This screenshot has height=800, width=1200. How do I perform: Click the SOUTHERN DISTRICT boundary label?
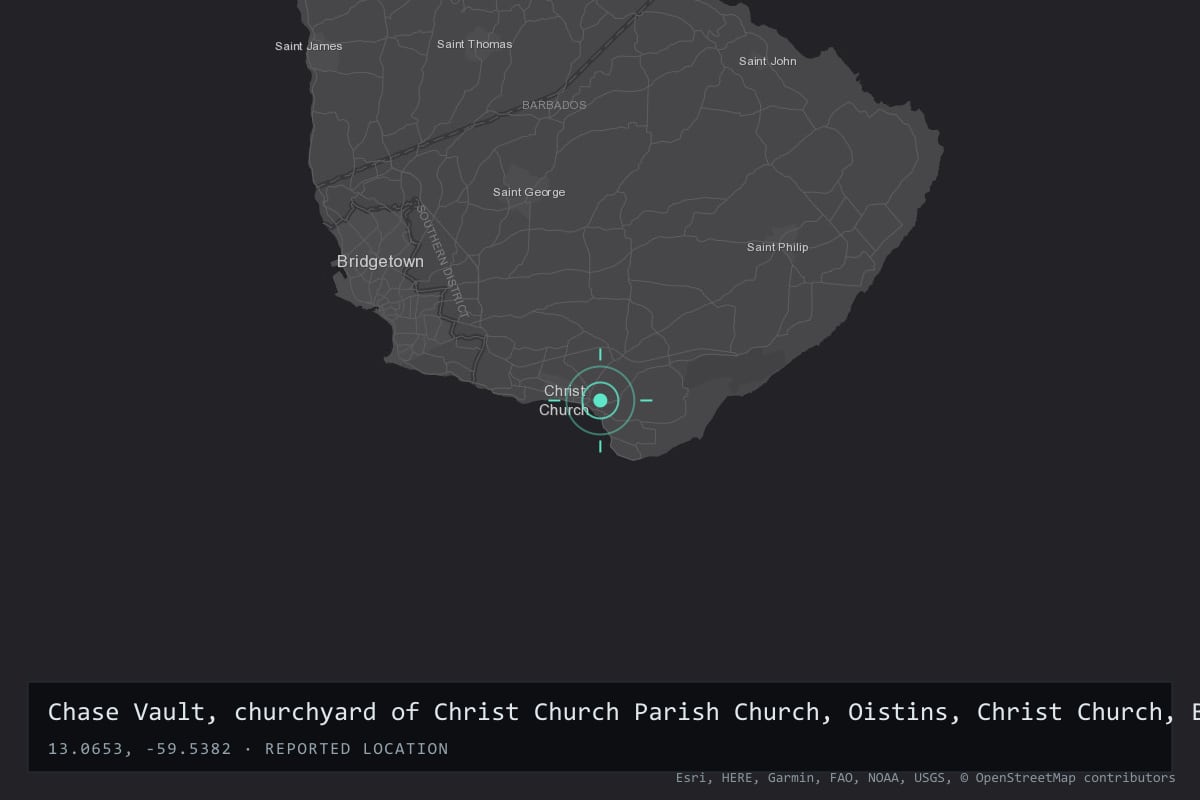tap(443, 261)
